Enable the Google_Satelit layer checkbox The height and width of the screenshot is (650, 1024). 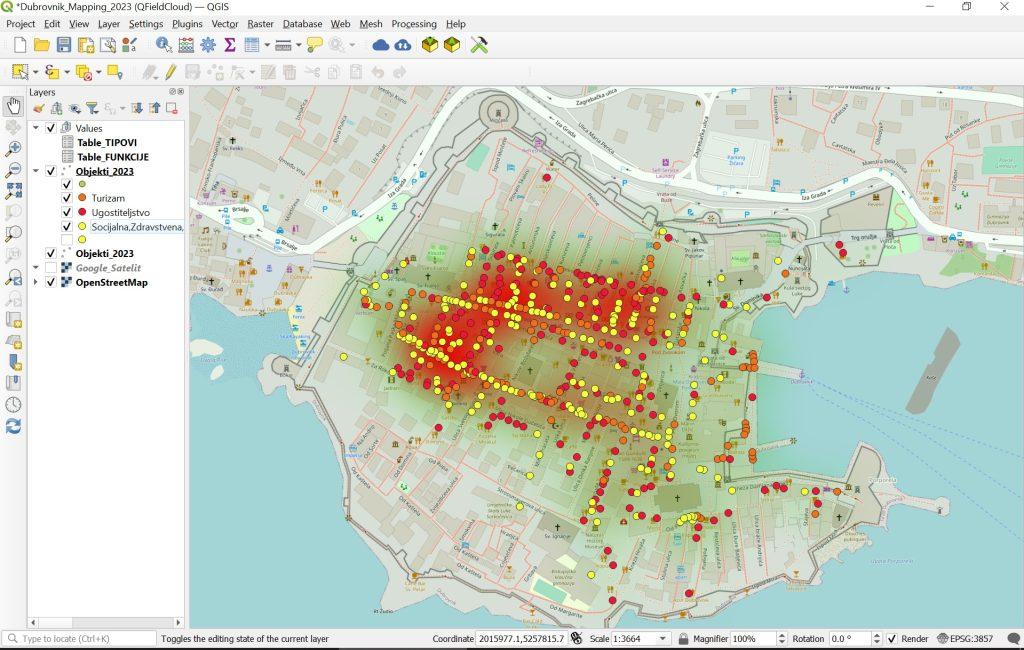point(51,268)
